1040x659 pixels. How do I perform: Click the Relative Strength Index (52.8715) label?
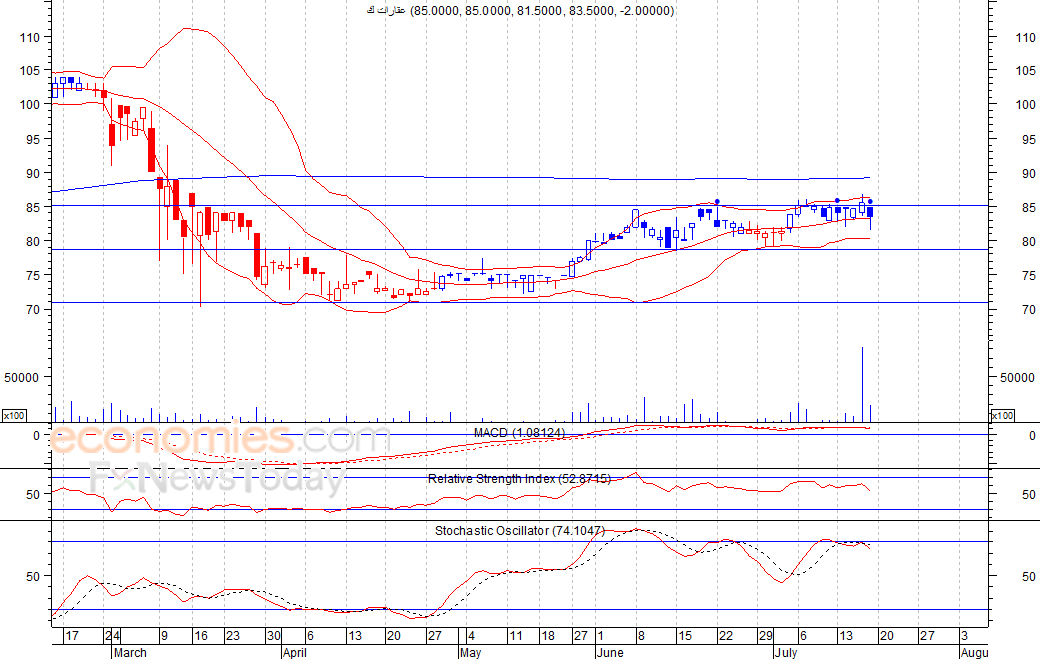[x=519, y=479]
